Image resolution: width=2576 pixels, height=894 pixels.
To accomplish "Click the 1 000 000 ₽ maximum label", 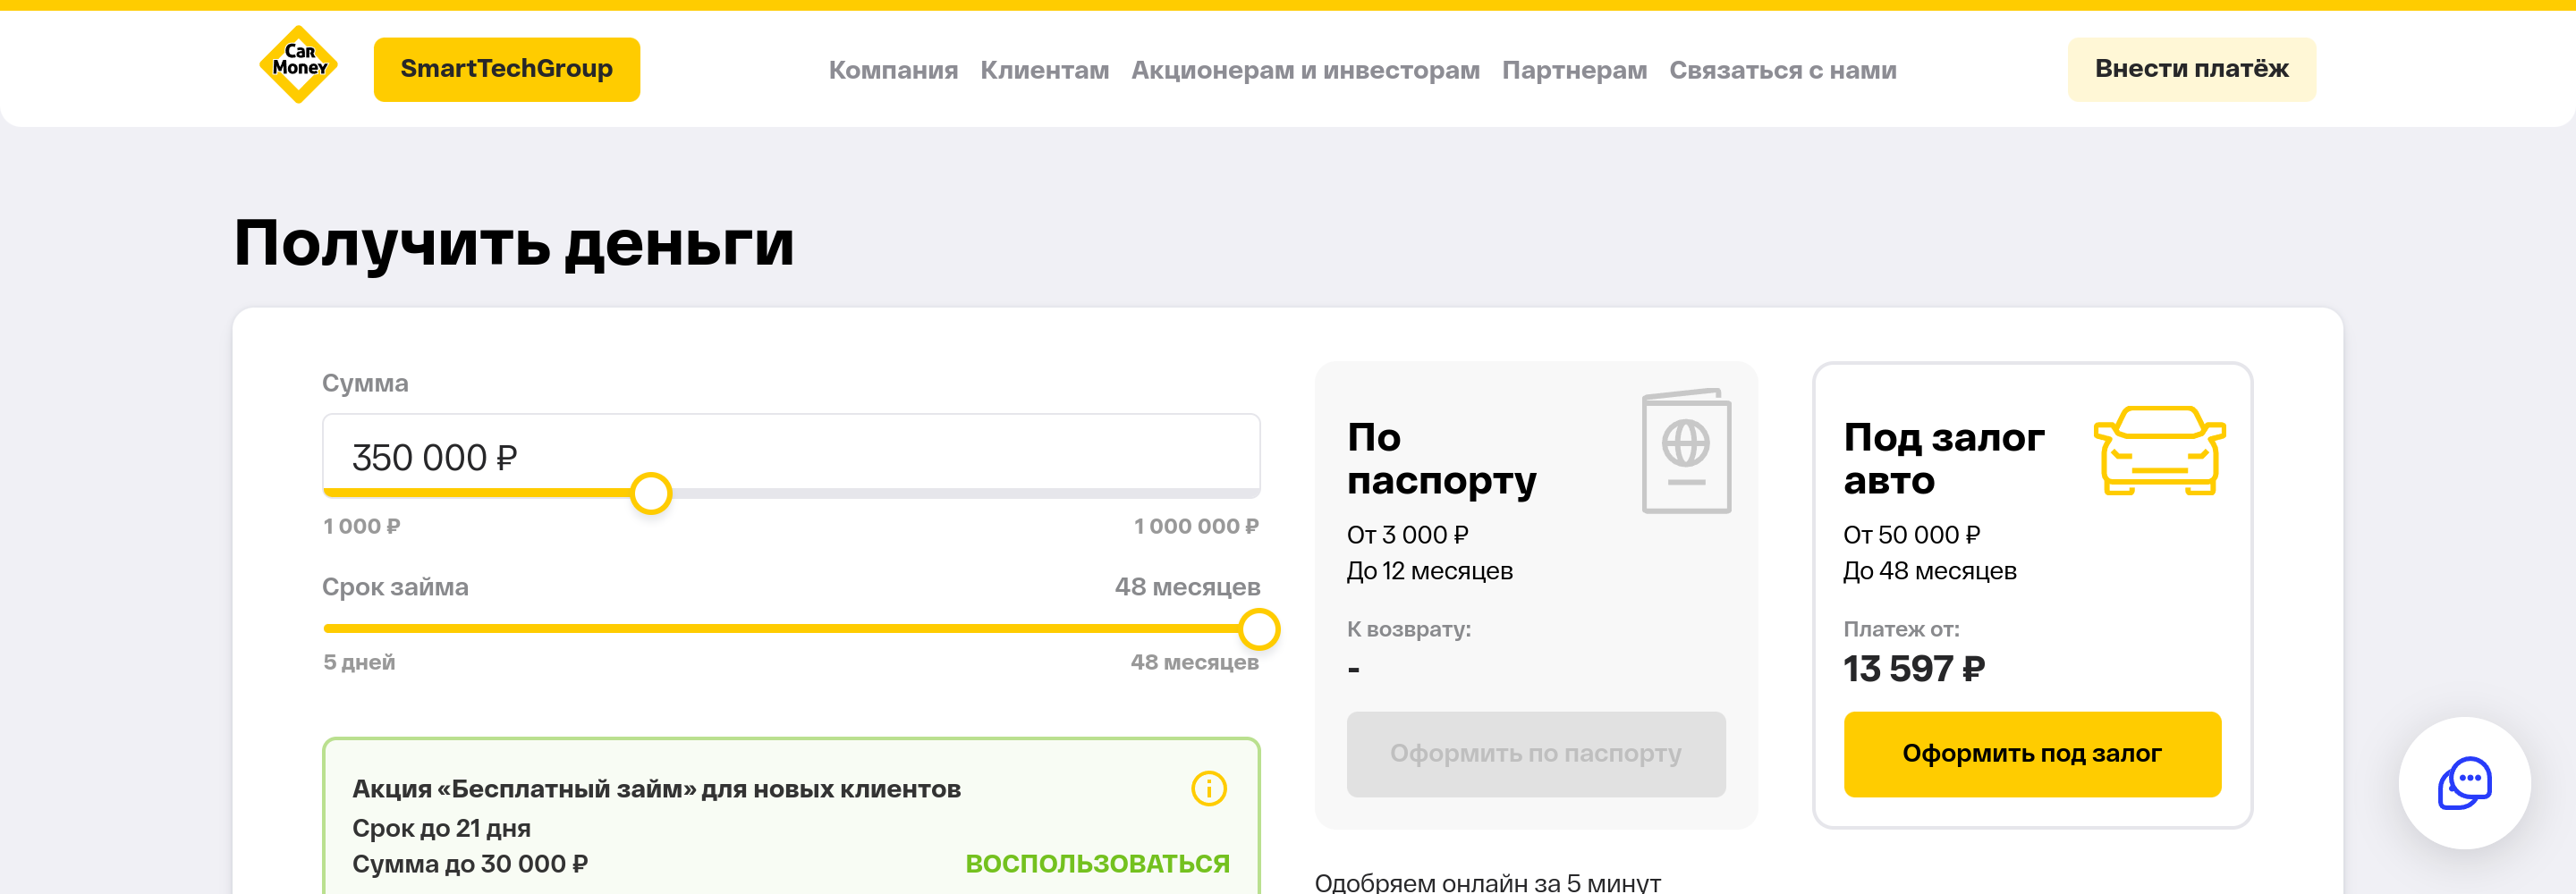I will tap(1196, 526).
